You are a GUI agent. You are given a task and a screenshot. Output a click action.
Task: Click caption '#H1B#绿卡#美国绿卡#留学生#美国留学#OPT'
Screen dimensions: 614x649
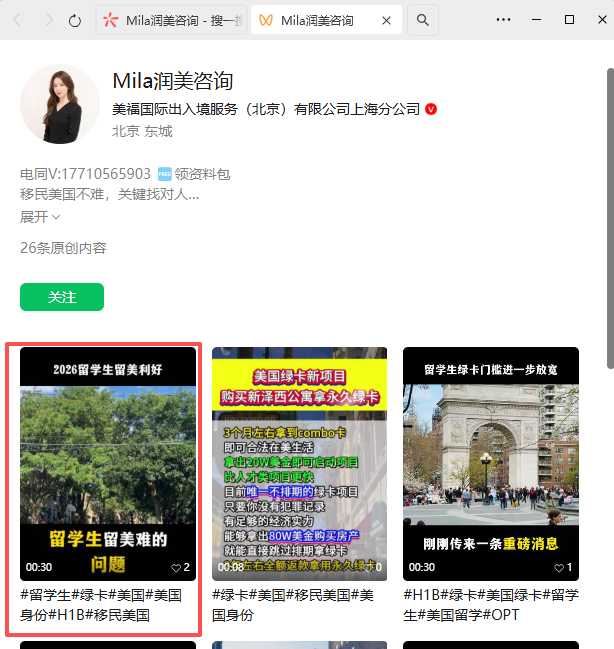coord(491,605)
